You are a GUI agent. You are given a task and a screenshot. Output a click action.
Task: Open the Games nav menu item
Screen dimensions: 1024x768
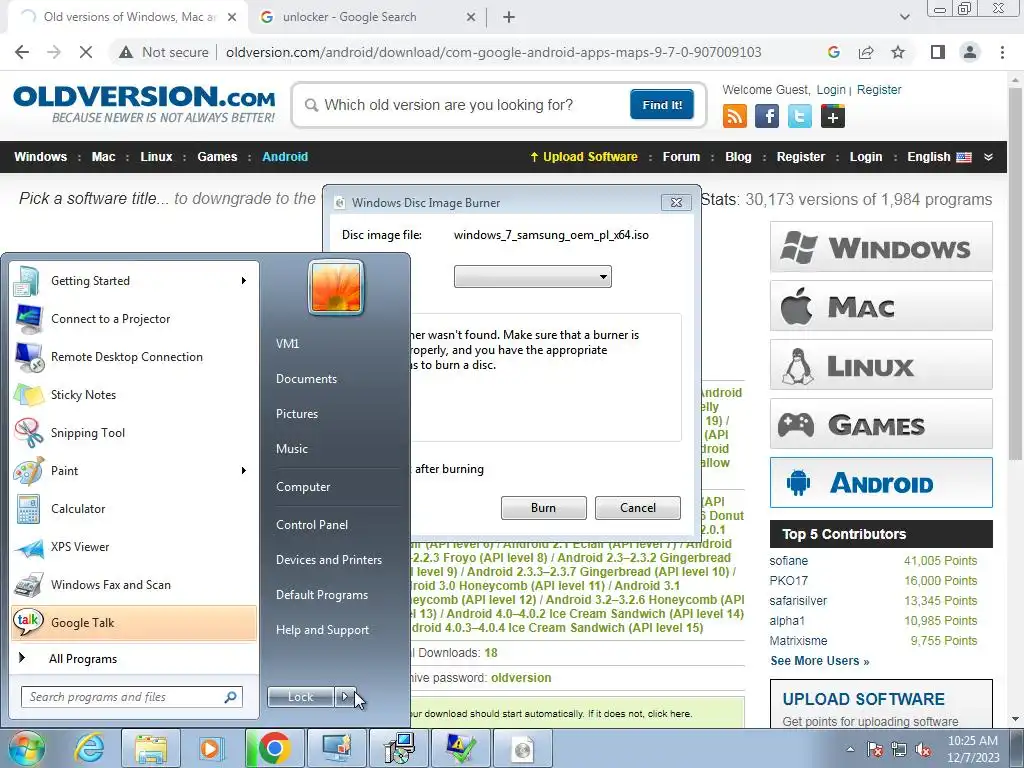pyautogui.click(x=217, y=157)
